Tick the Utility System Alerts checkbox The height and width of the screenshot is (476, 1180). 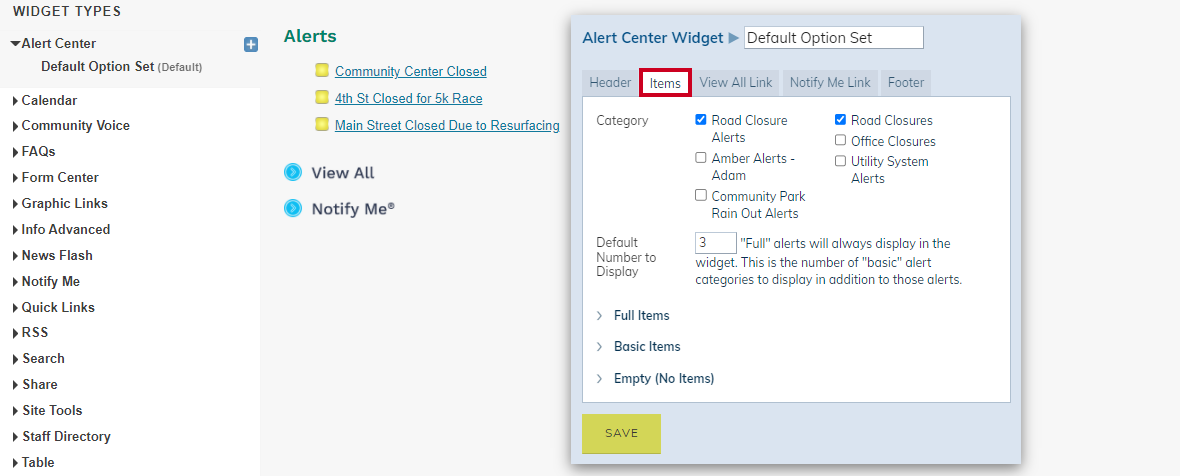click(x=840, y=161)
